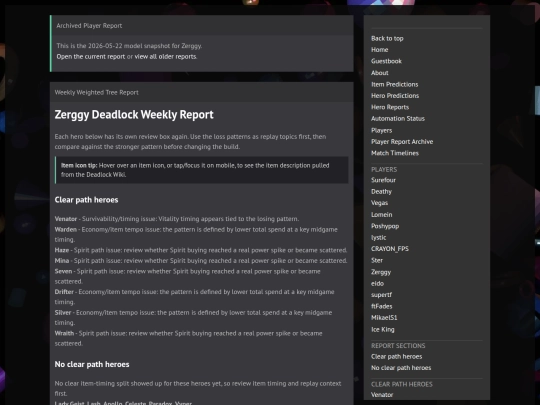Go Back to top in sidebar

(x=387, y=39)
